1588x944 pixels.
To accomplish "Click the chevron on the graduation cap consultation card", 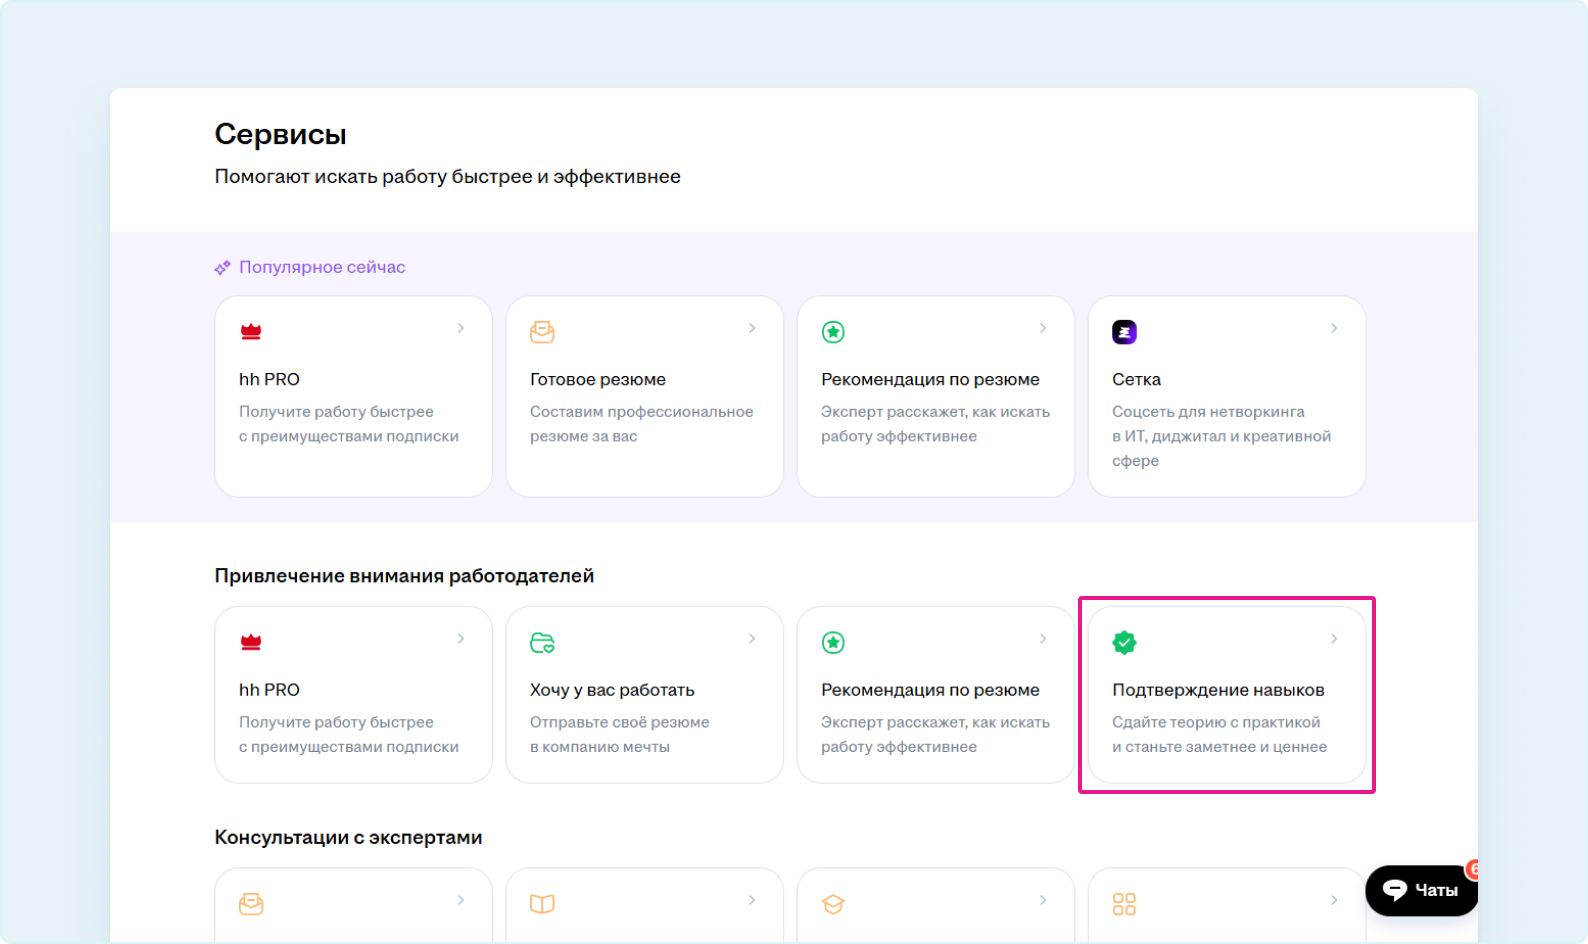I will (1043, 900).
